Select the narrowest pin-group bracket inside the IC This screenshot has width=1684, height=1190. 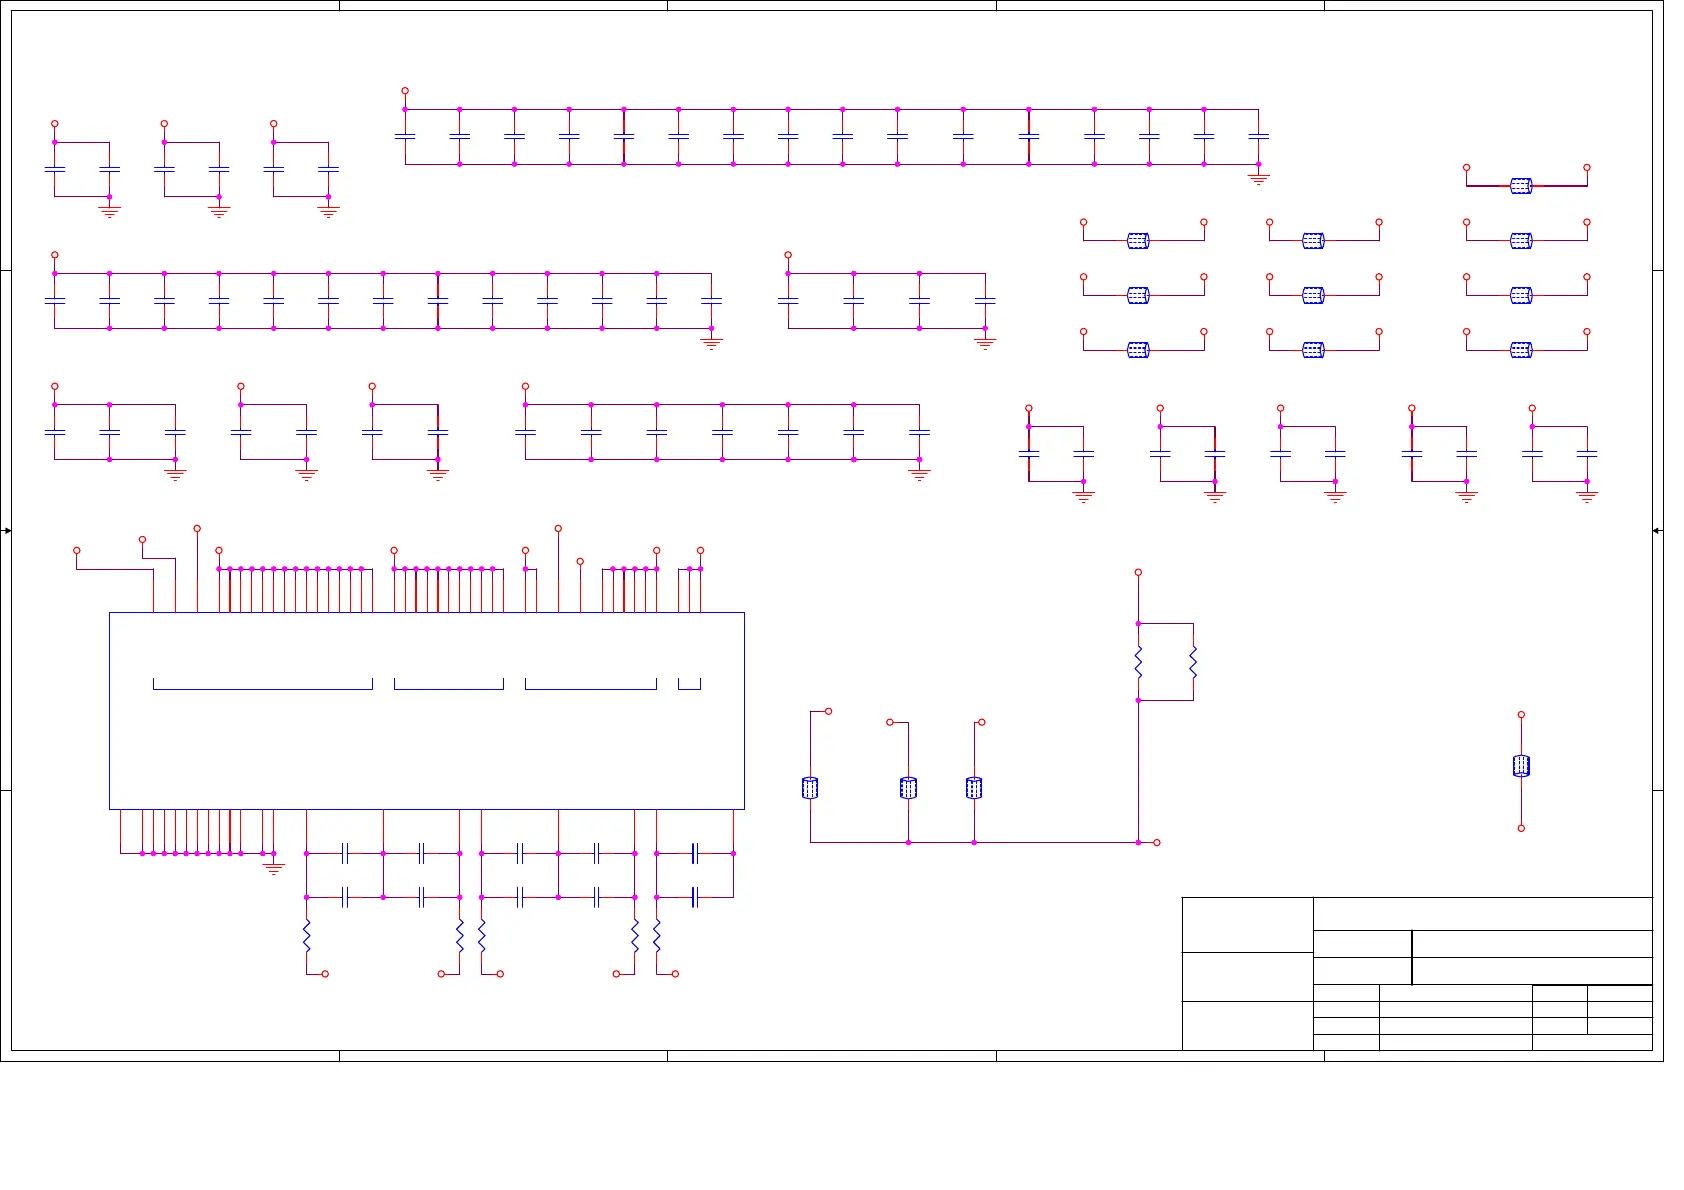pyautogui.click(x=689, y=684)
